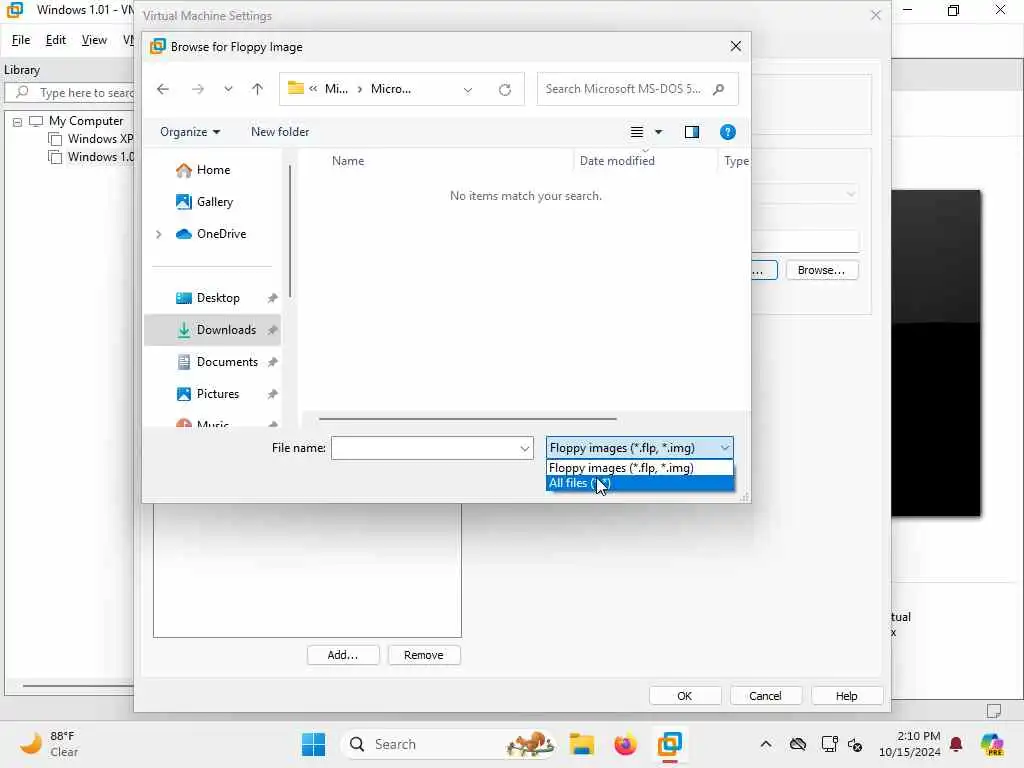1024x768 pixels.
Task: Click Help in Virtual Machine Settings
Action: pos(846,696)
